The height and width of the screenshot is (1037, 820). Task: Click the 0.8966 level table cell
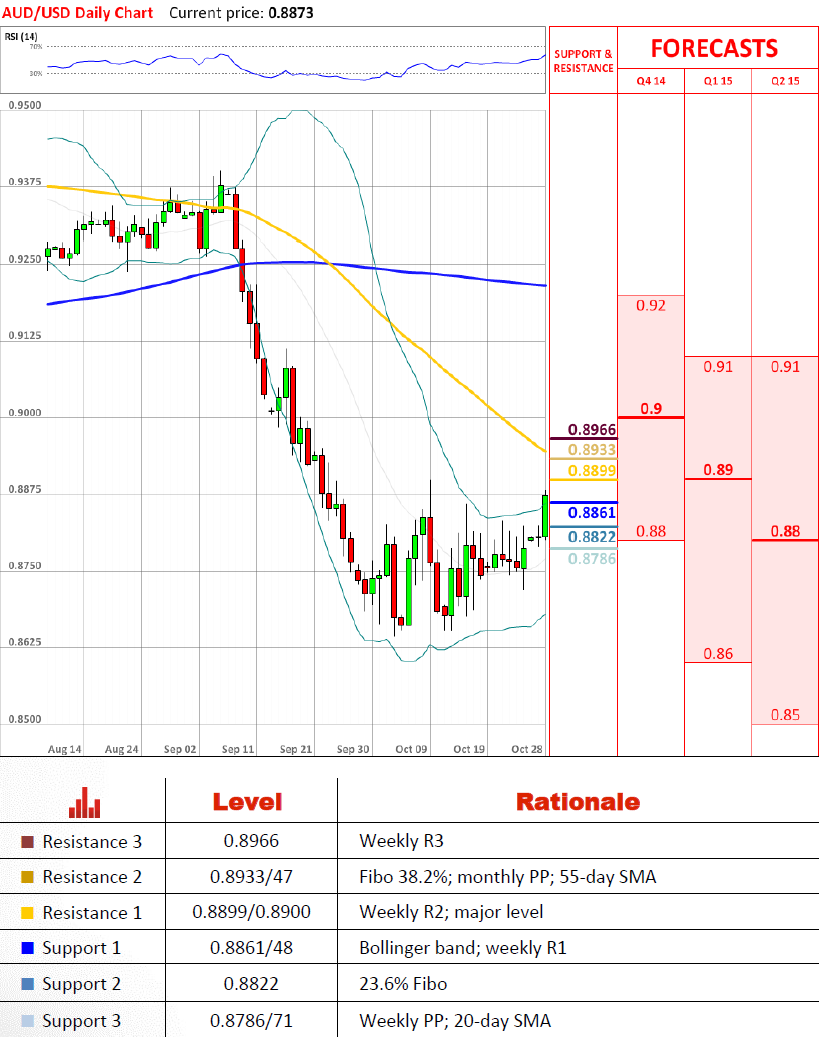(251, 841)
